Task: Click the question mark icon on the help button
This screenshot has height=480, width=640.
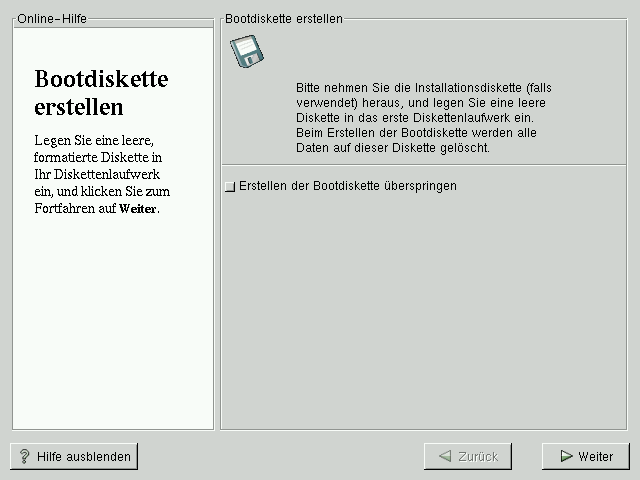Action: pyautogui.click(x=24, y=456)
